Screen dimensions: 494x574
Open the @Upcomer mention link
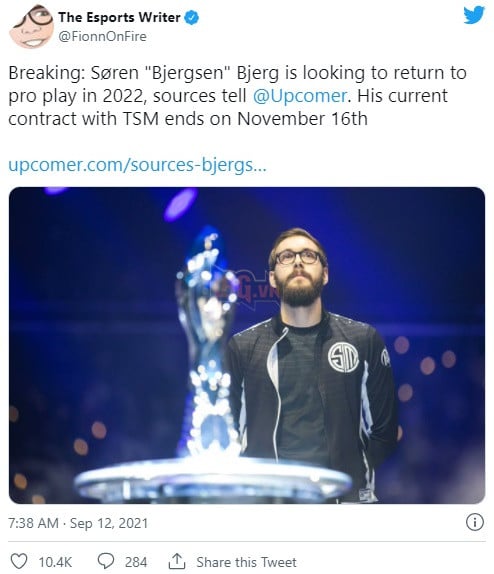point(300,96)
